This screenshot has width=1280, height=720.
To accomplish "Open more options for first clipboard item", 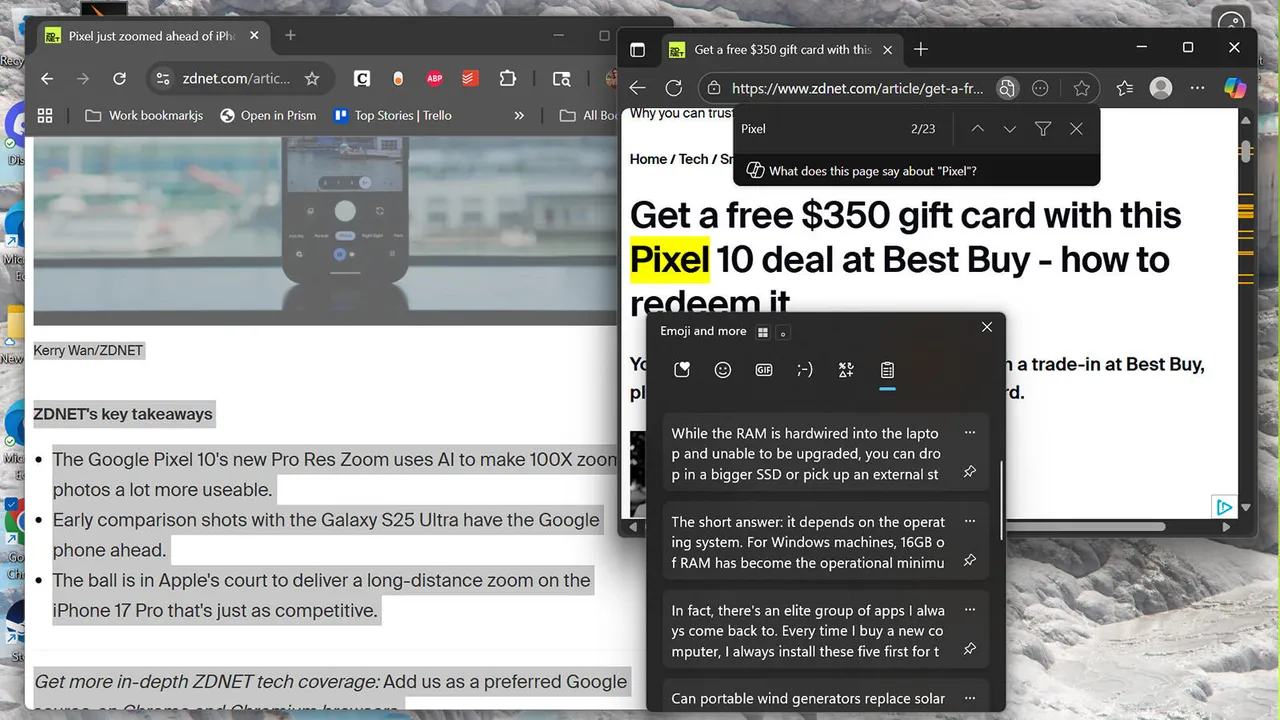I will pyautogui.click(x=969, y=433).
